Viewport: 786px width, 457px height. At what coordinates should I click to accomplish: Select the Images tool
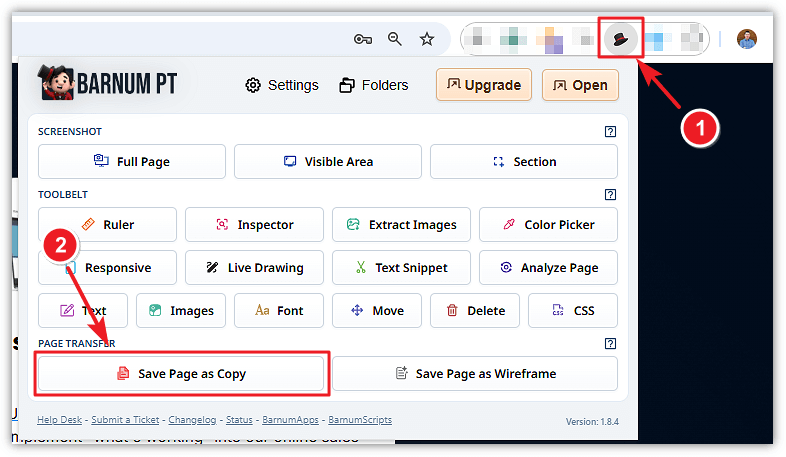coord(181,311)
